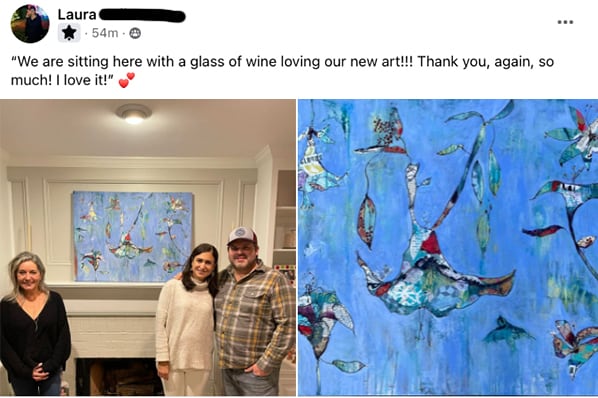The height and width of the screenshot is (398, 598).
Task: Click the small teal bird shape in the painting
Action: 506,332
